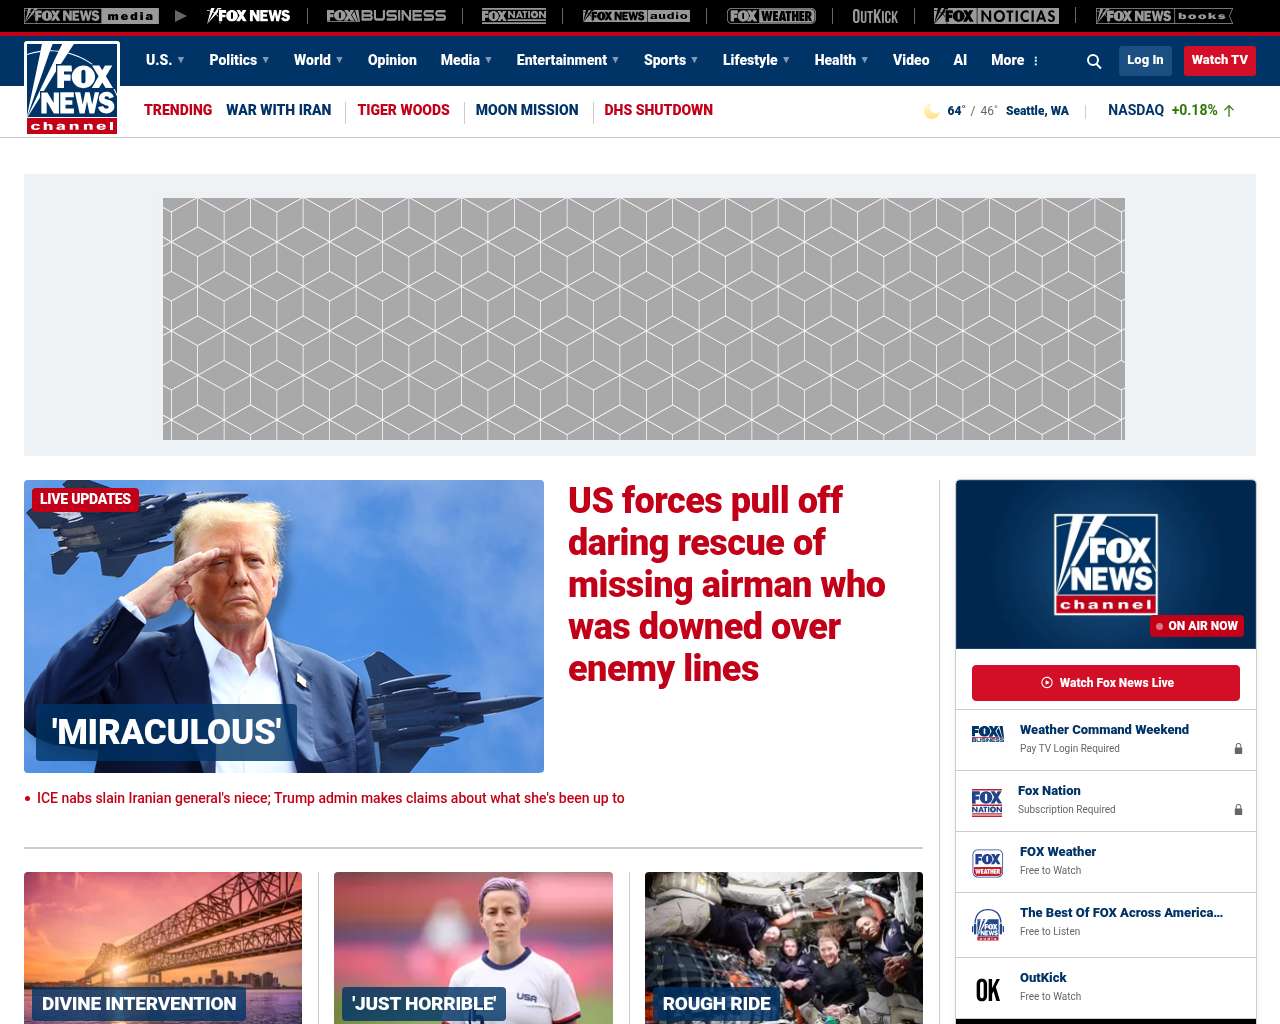Click the Fox Business icon in sidebar

[987, 734]
